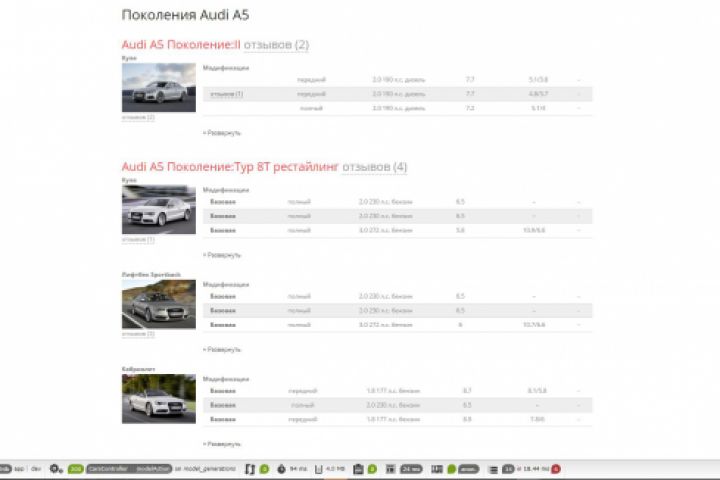Open the database queries icon in debug toolbar

point(493,469)
